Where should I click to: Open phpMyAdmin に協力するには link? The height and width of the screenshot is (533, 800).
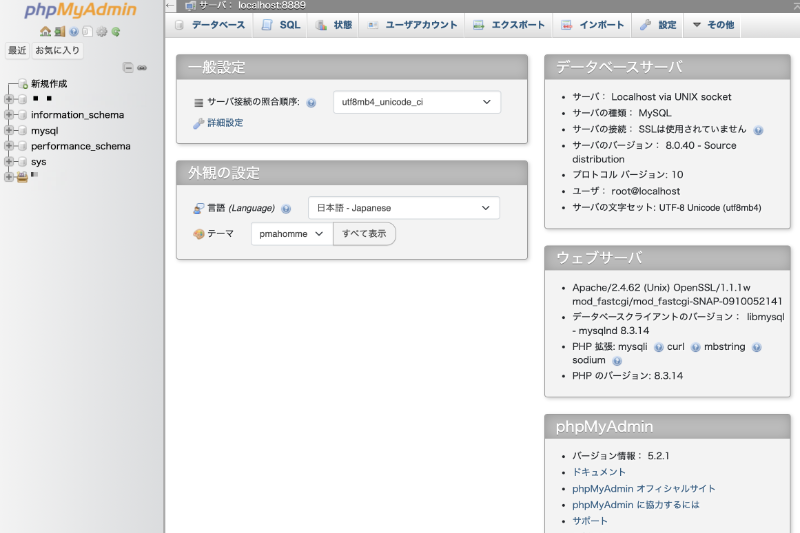click(636, 504)
